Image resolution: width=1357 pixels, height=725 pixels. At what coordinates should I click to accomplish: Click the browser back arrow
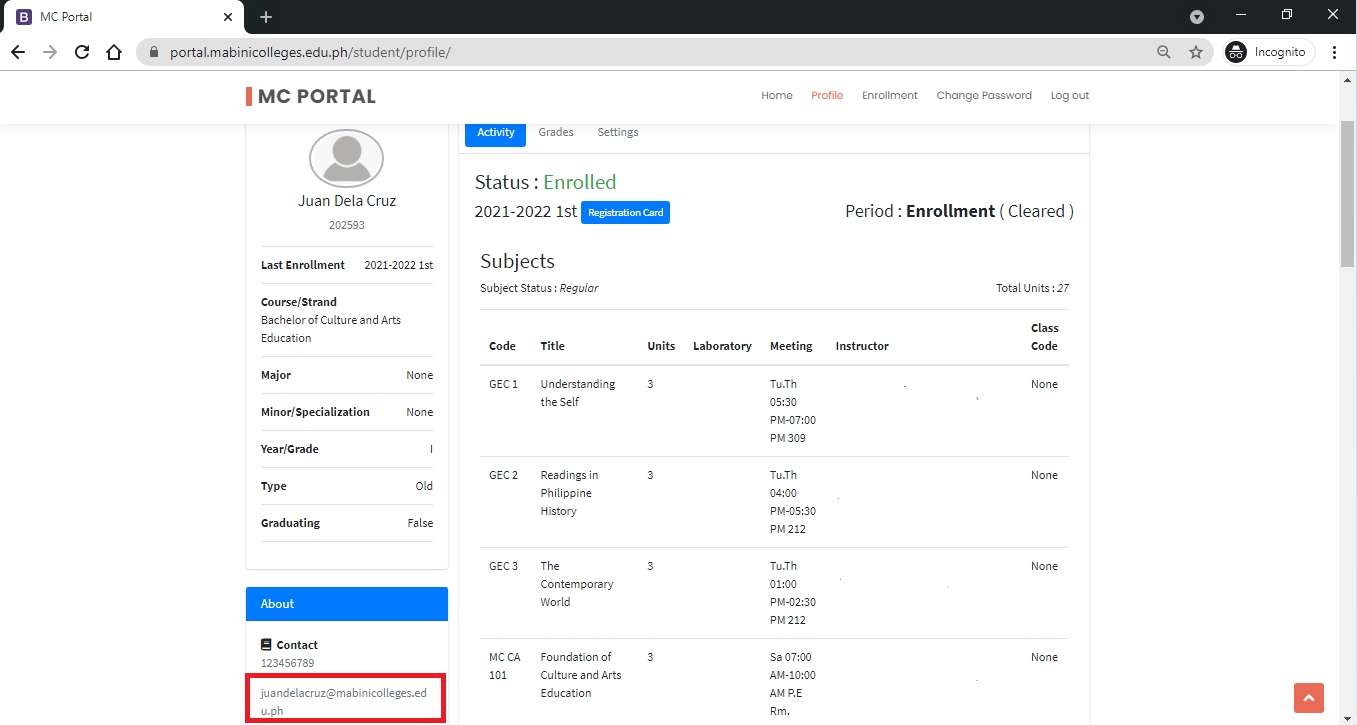(18, 52)
